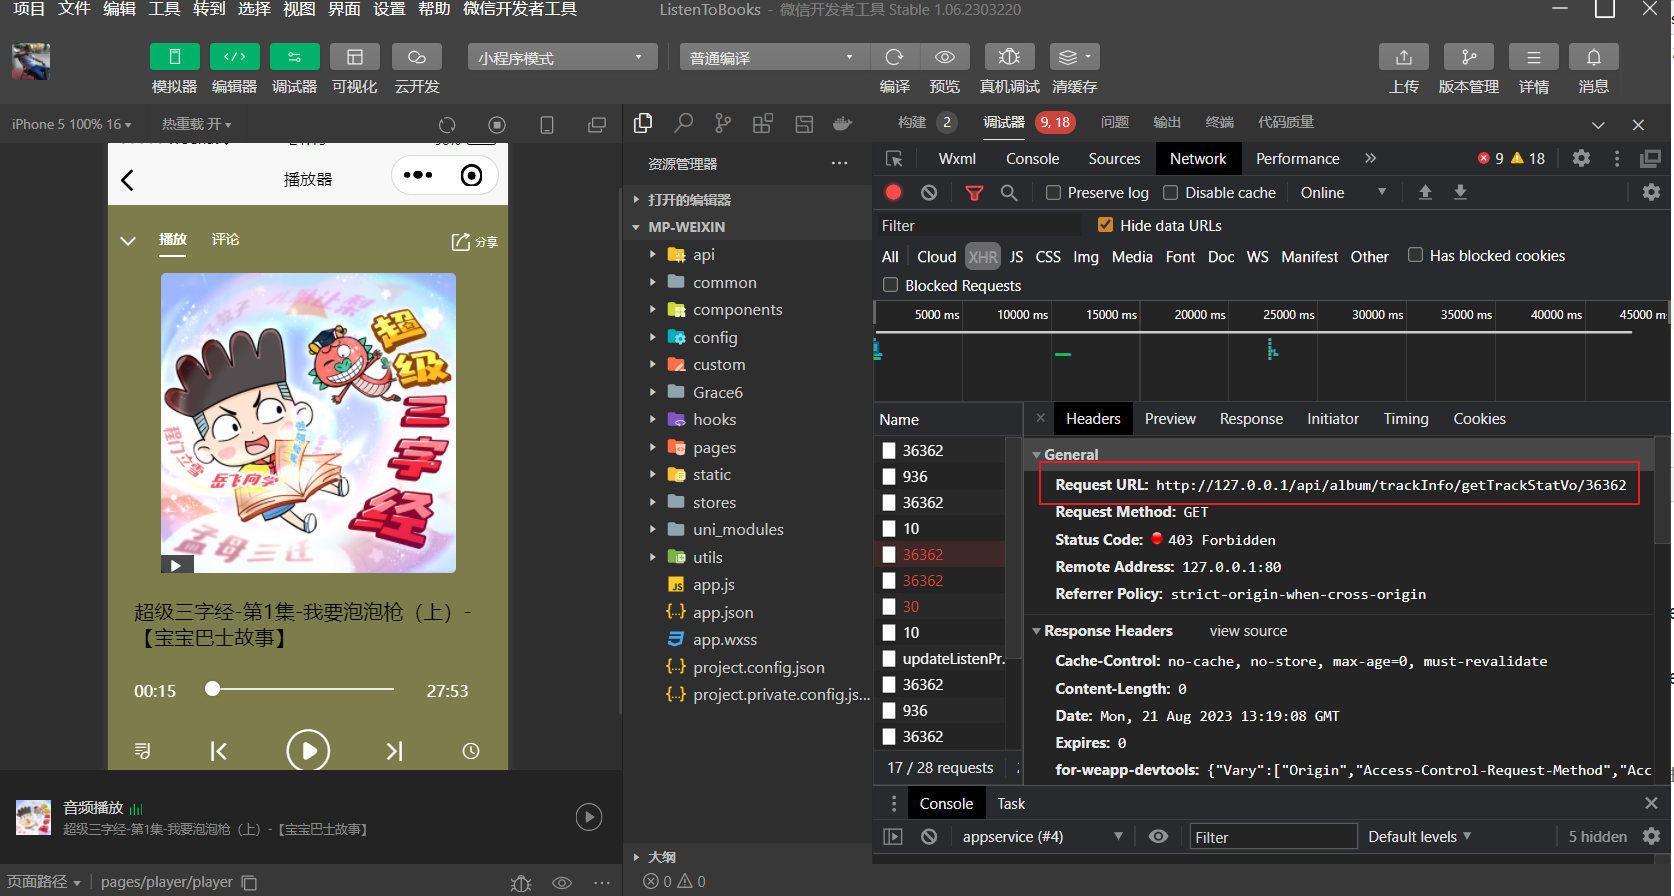Export HAR file download arrow
This screenshot has height=896, width=1674.
[1460, 192]
